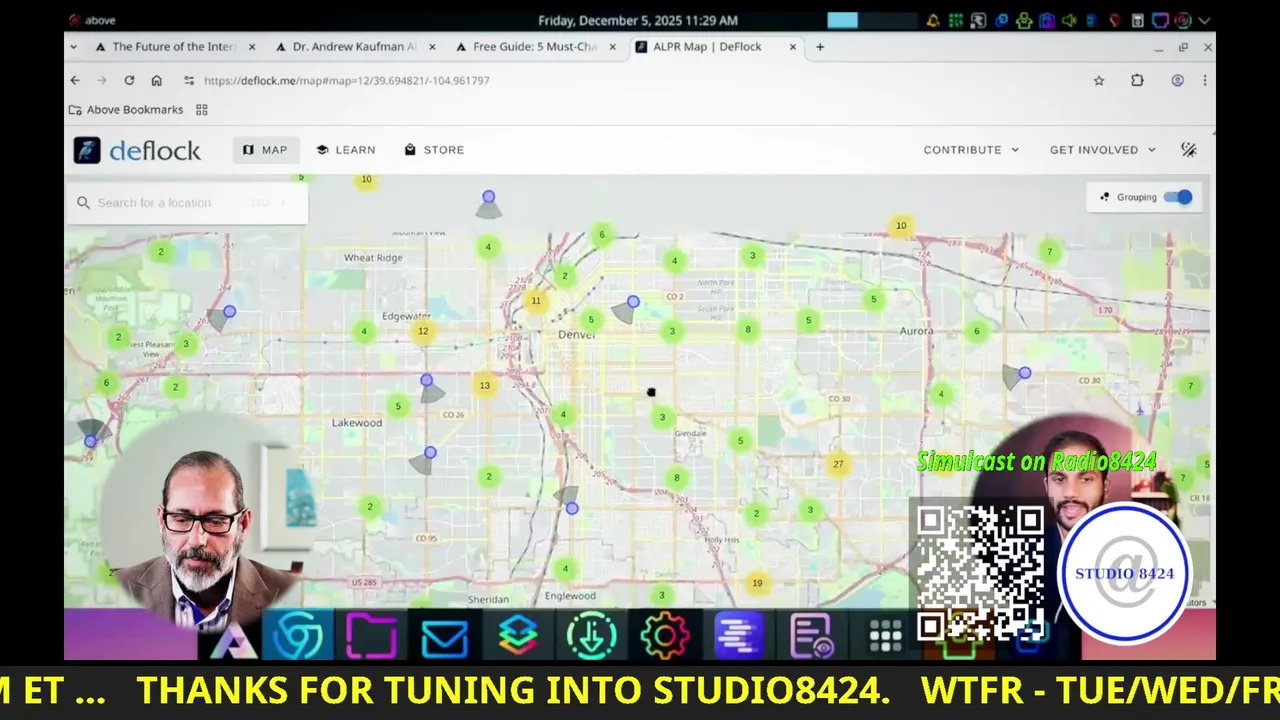This screenshot has width=1280, height=720.
Task: Open the mail envelope icon in dock
Action: coord(444,636)
